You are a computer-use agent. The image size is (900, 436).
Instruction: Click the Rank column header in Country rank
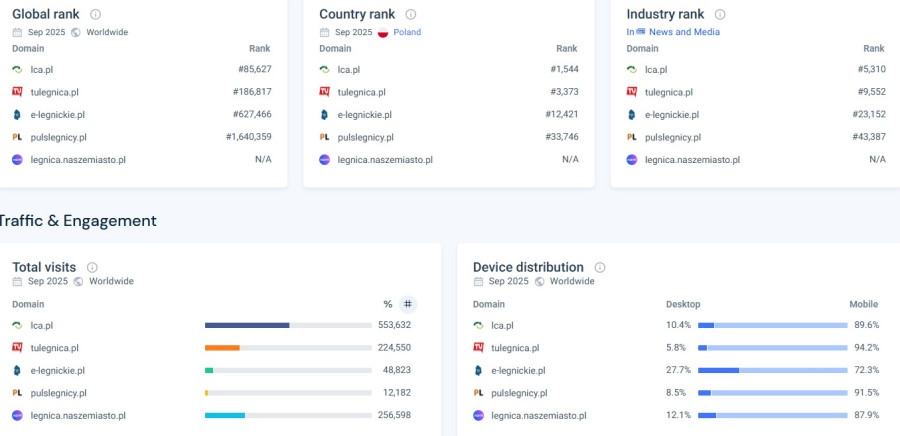566,48
